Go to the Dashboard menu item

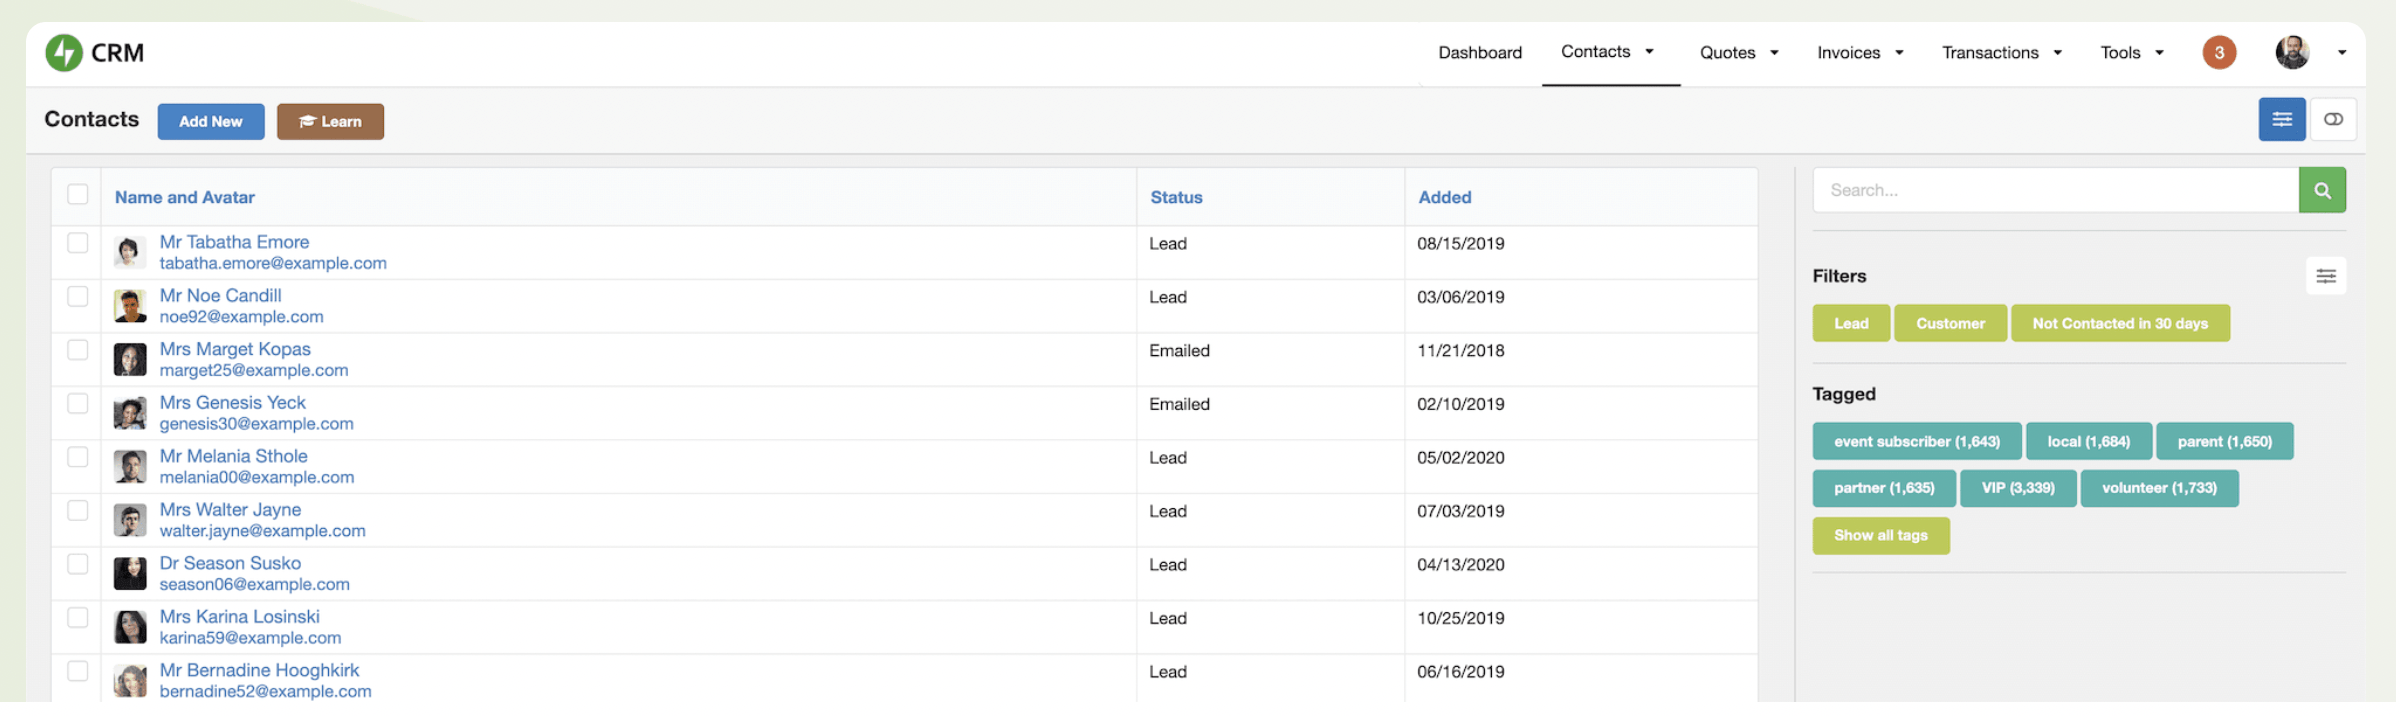pyautogui.click(x=1479, y=53)
